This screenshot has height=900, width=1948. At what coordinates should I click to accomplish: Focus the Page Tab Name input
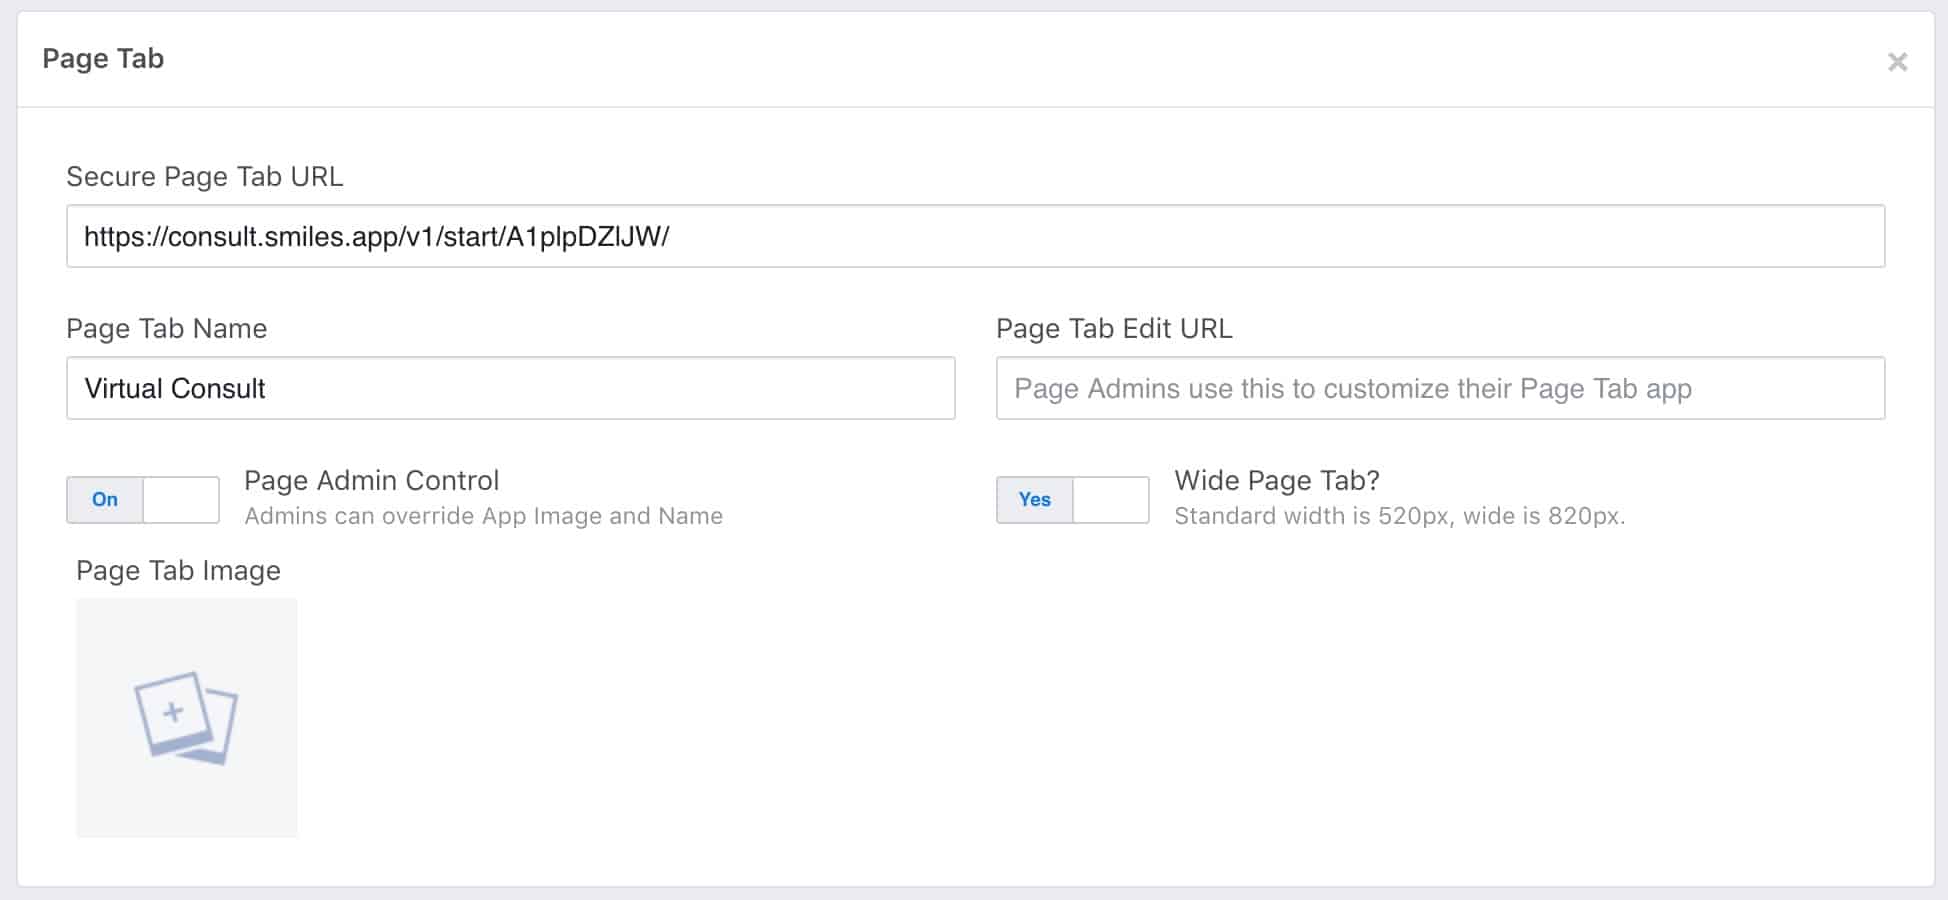pyautogui.click(x=511, y=388)
